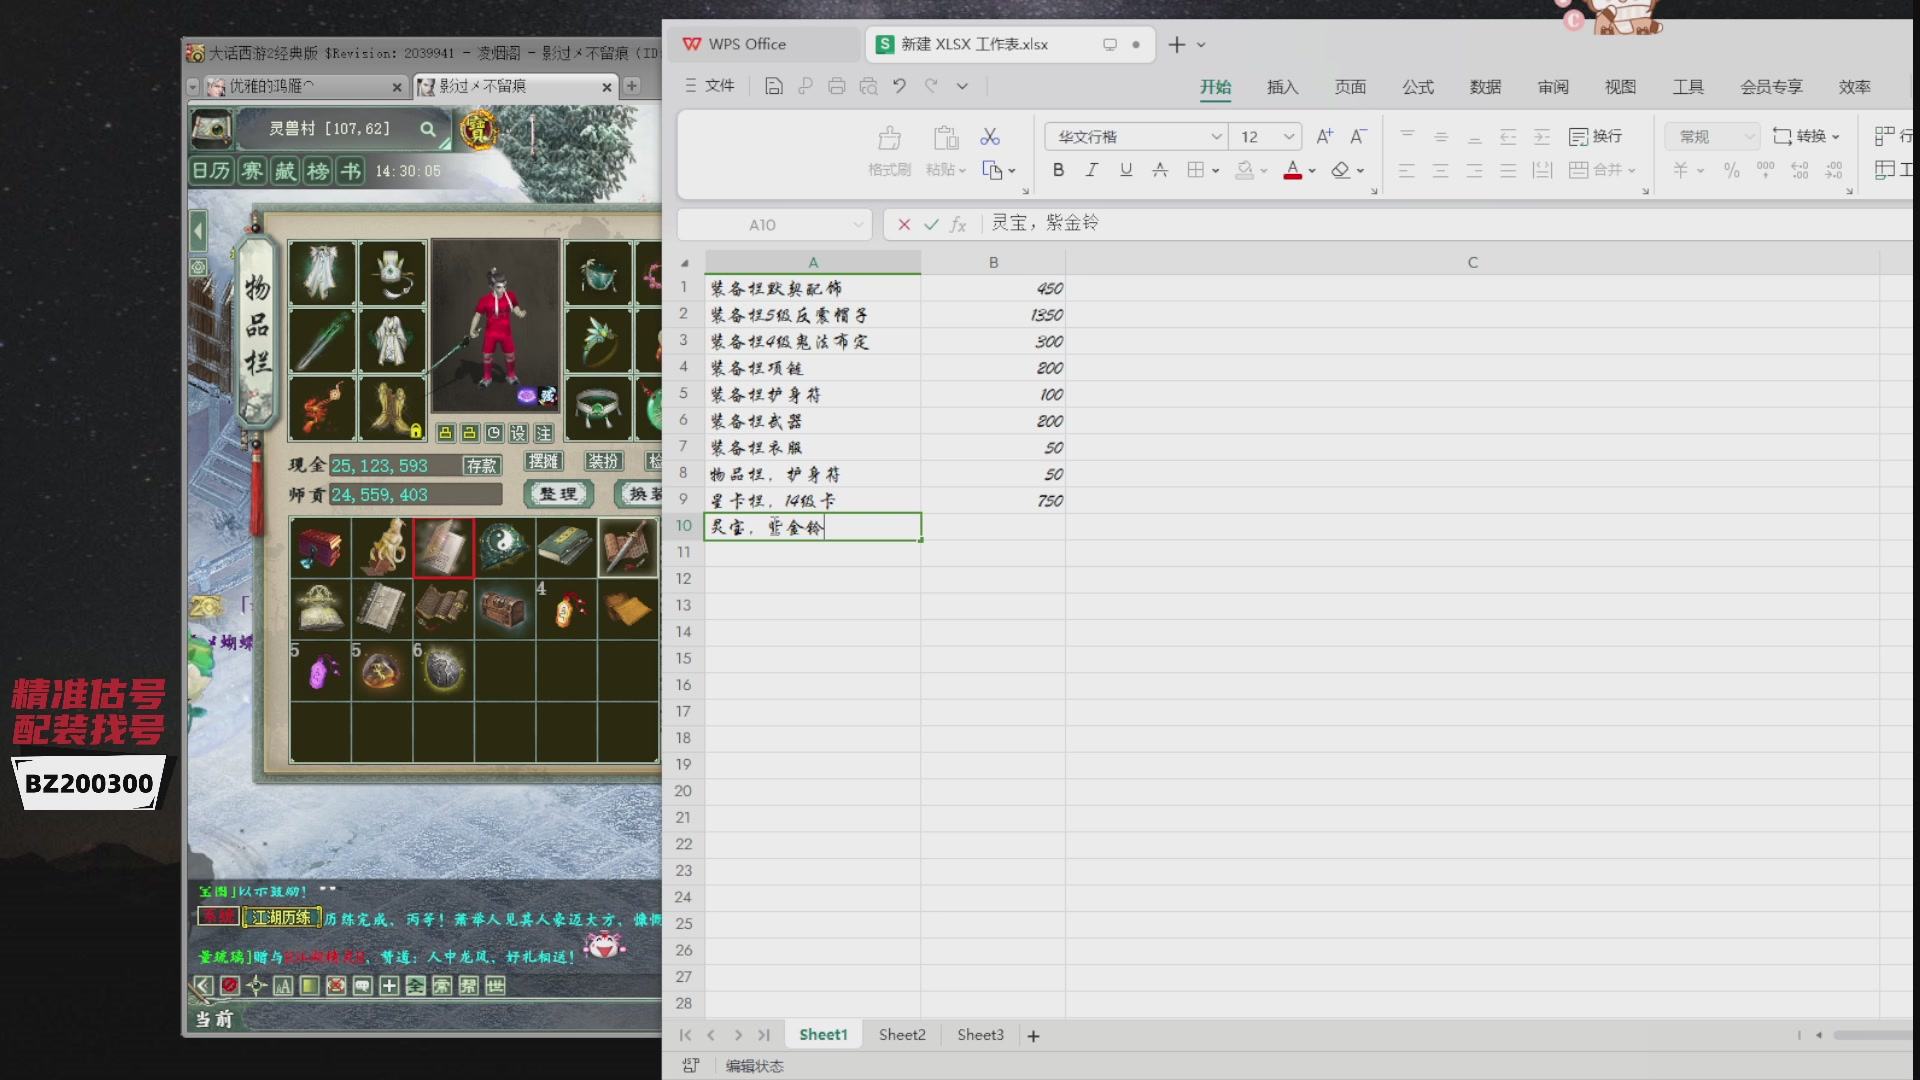Screen dimensions: 1920x1080
Task: Expand the Paste (粘贴) dropdown
Action: point(962,171)
